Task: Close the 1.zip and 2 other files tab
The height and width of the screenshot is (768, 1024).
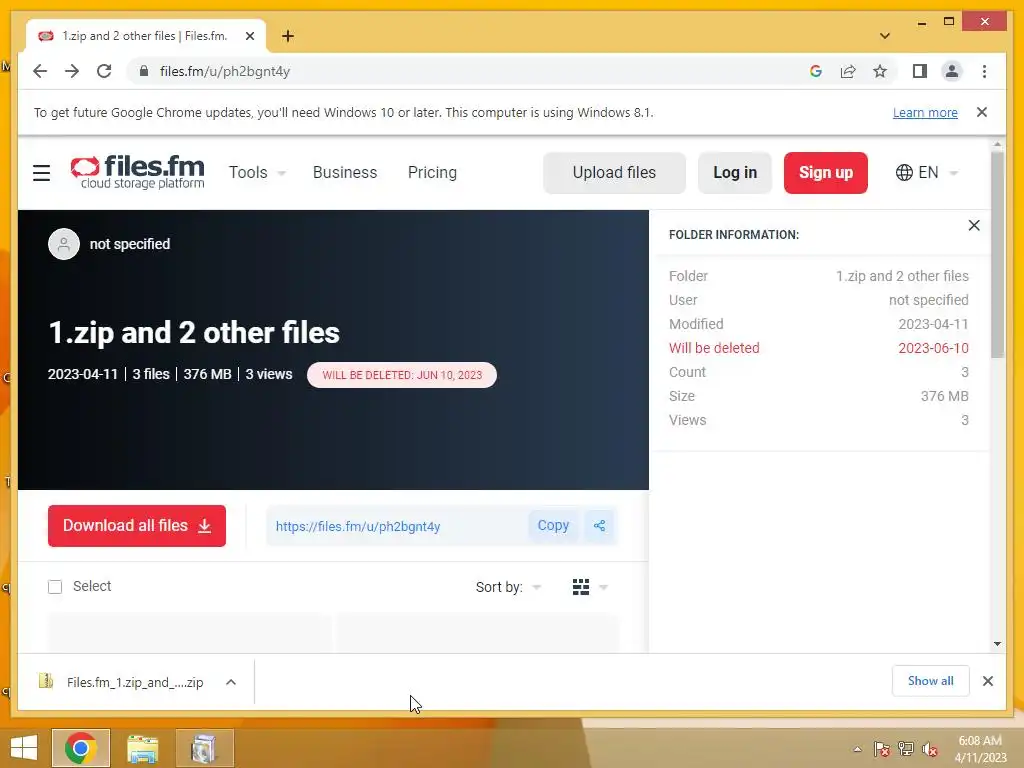Action: tap(249, 36)
